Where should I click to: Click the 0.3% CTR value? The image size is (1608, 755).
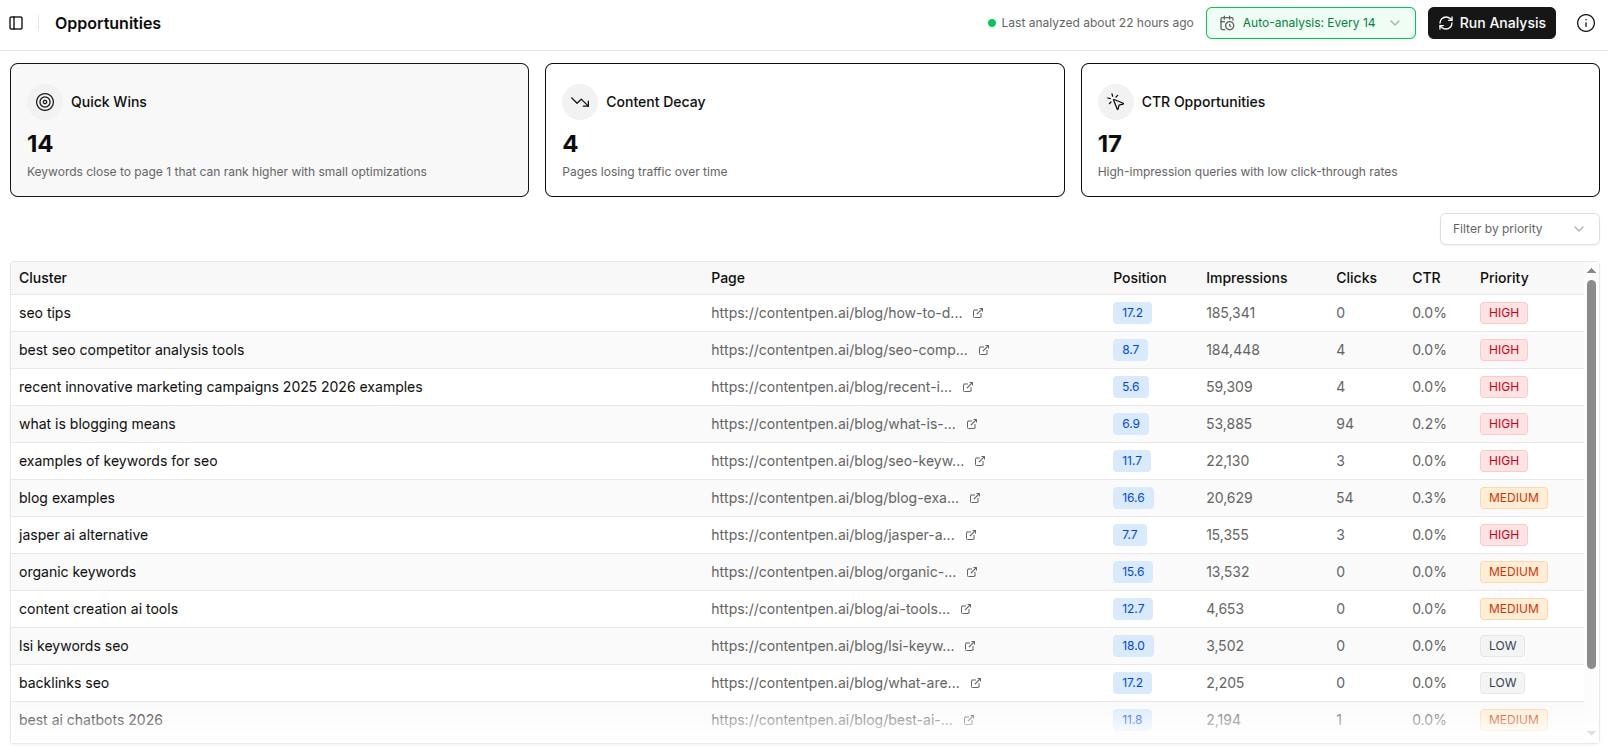[1429, 498]
